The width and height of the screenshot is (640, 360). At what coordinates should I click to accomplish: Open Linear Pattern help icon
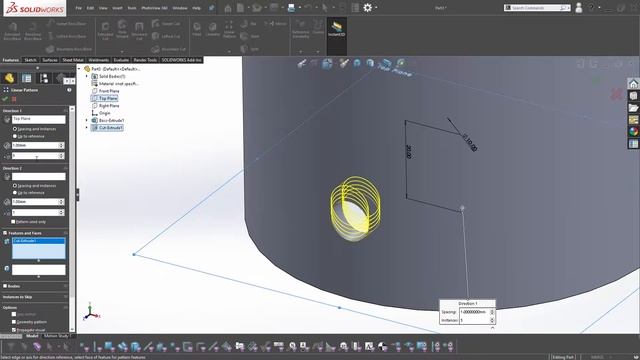(69, 90)
